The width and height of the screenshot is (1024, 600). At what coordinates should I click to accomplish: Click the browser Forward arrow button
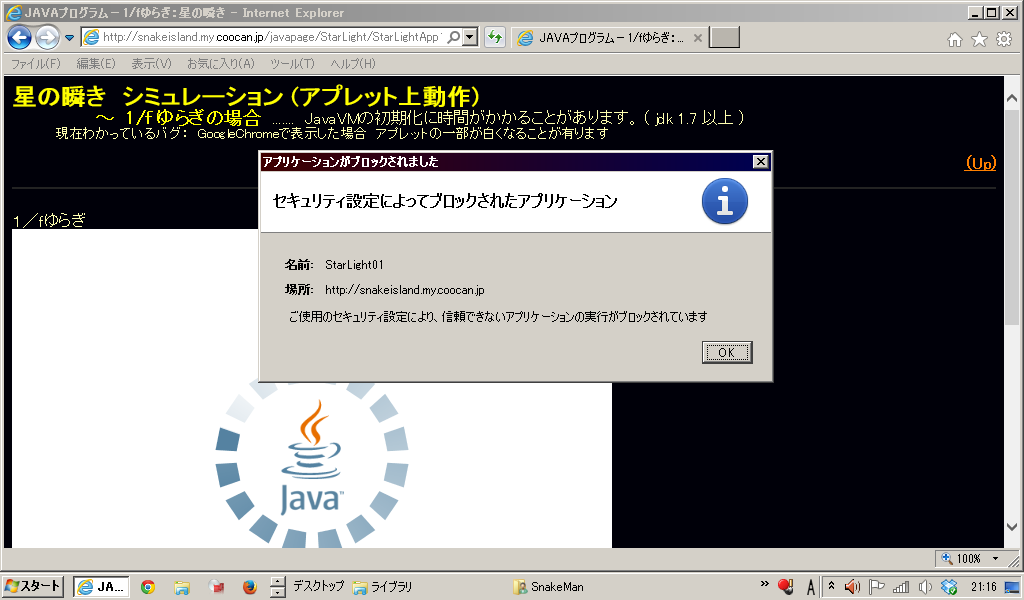46,38
